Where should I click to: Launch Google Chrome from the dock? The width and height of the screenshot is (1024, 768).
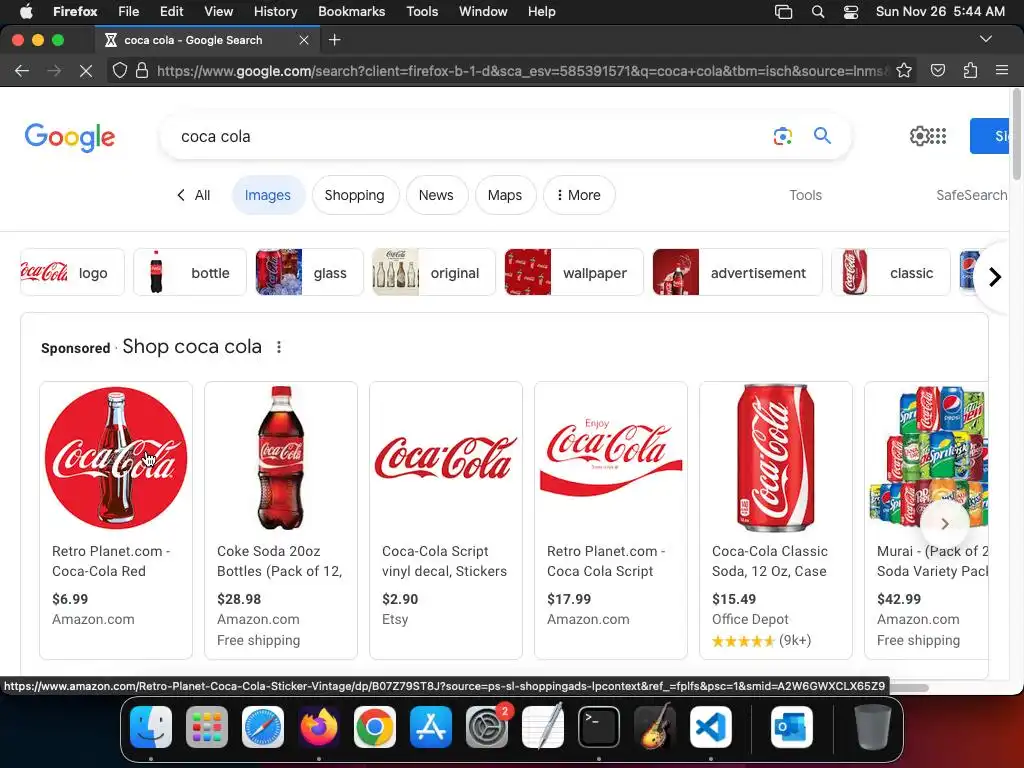pos(375,727)
